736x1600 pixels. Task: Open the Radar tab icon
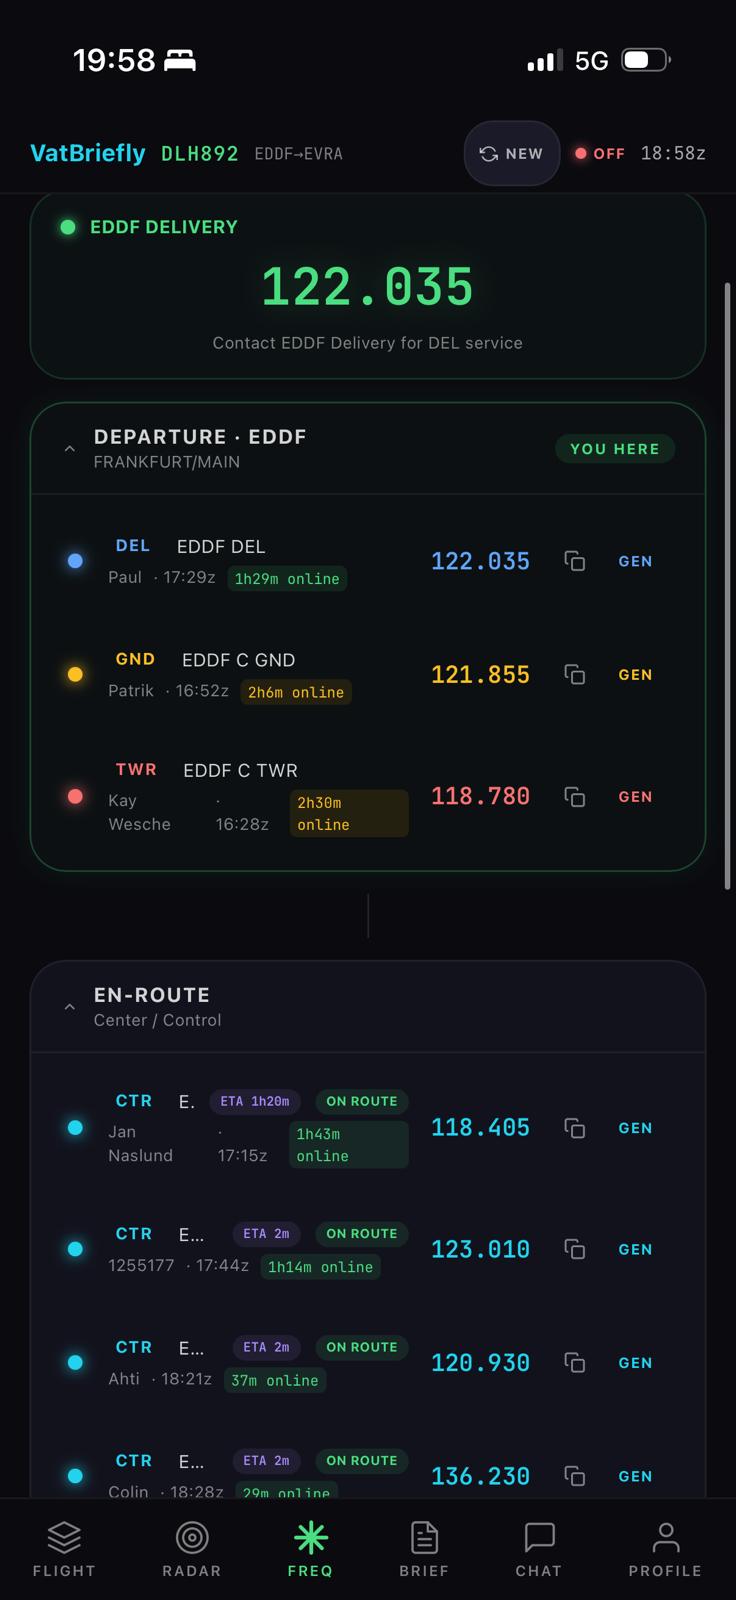point(191,1537)
